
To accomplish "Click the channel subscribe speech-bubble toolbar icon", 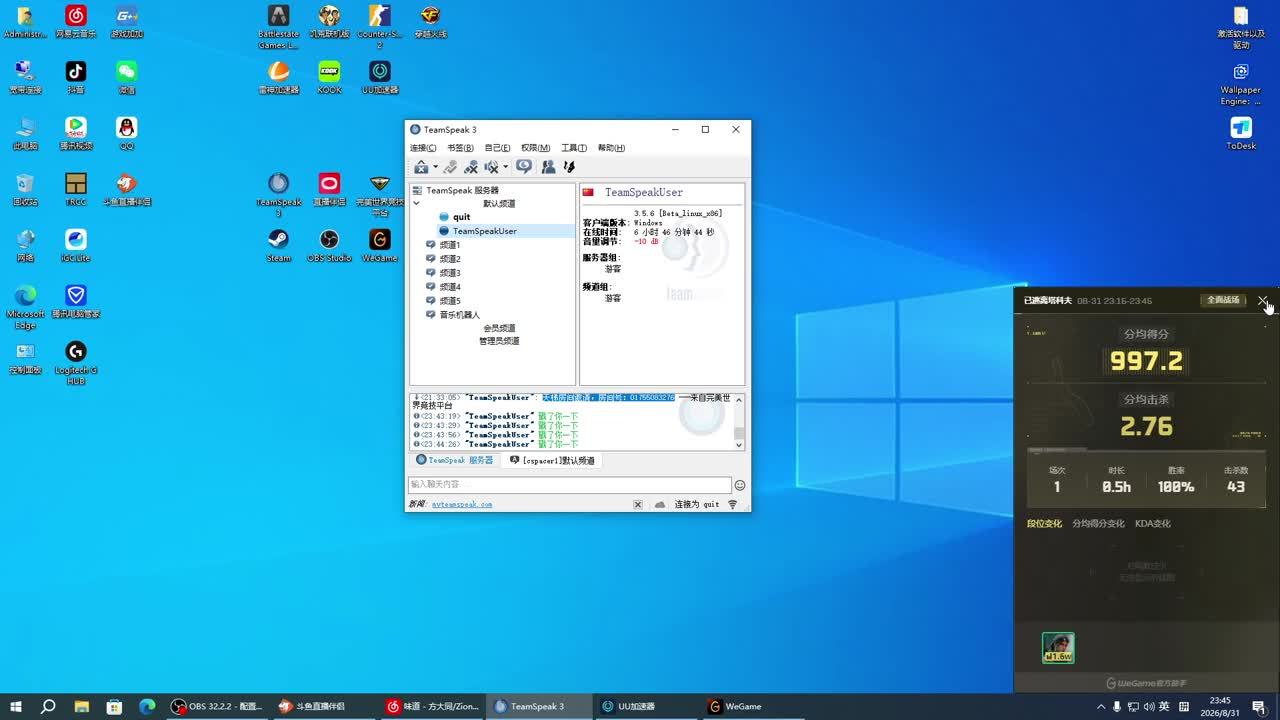I will point(524,167).
